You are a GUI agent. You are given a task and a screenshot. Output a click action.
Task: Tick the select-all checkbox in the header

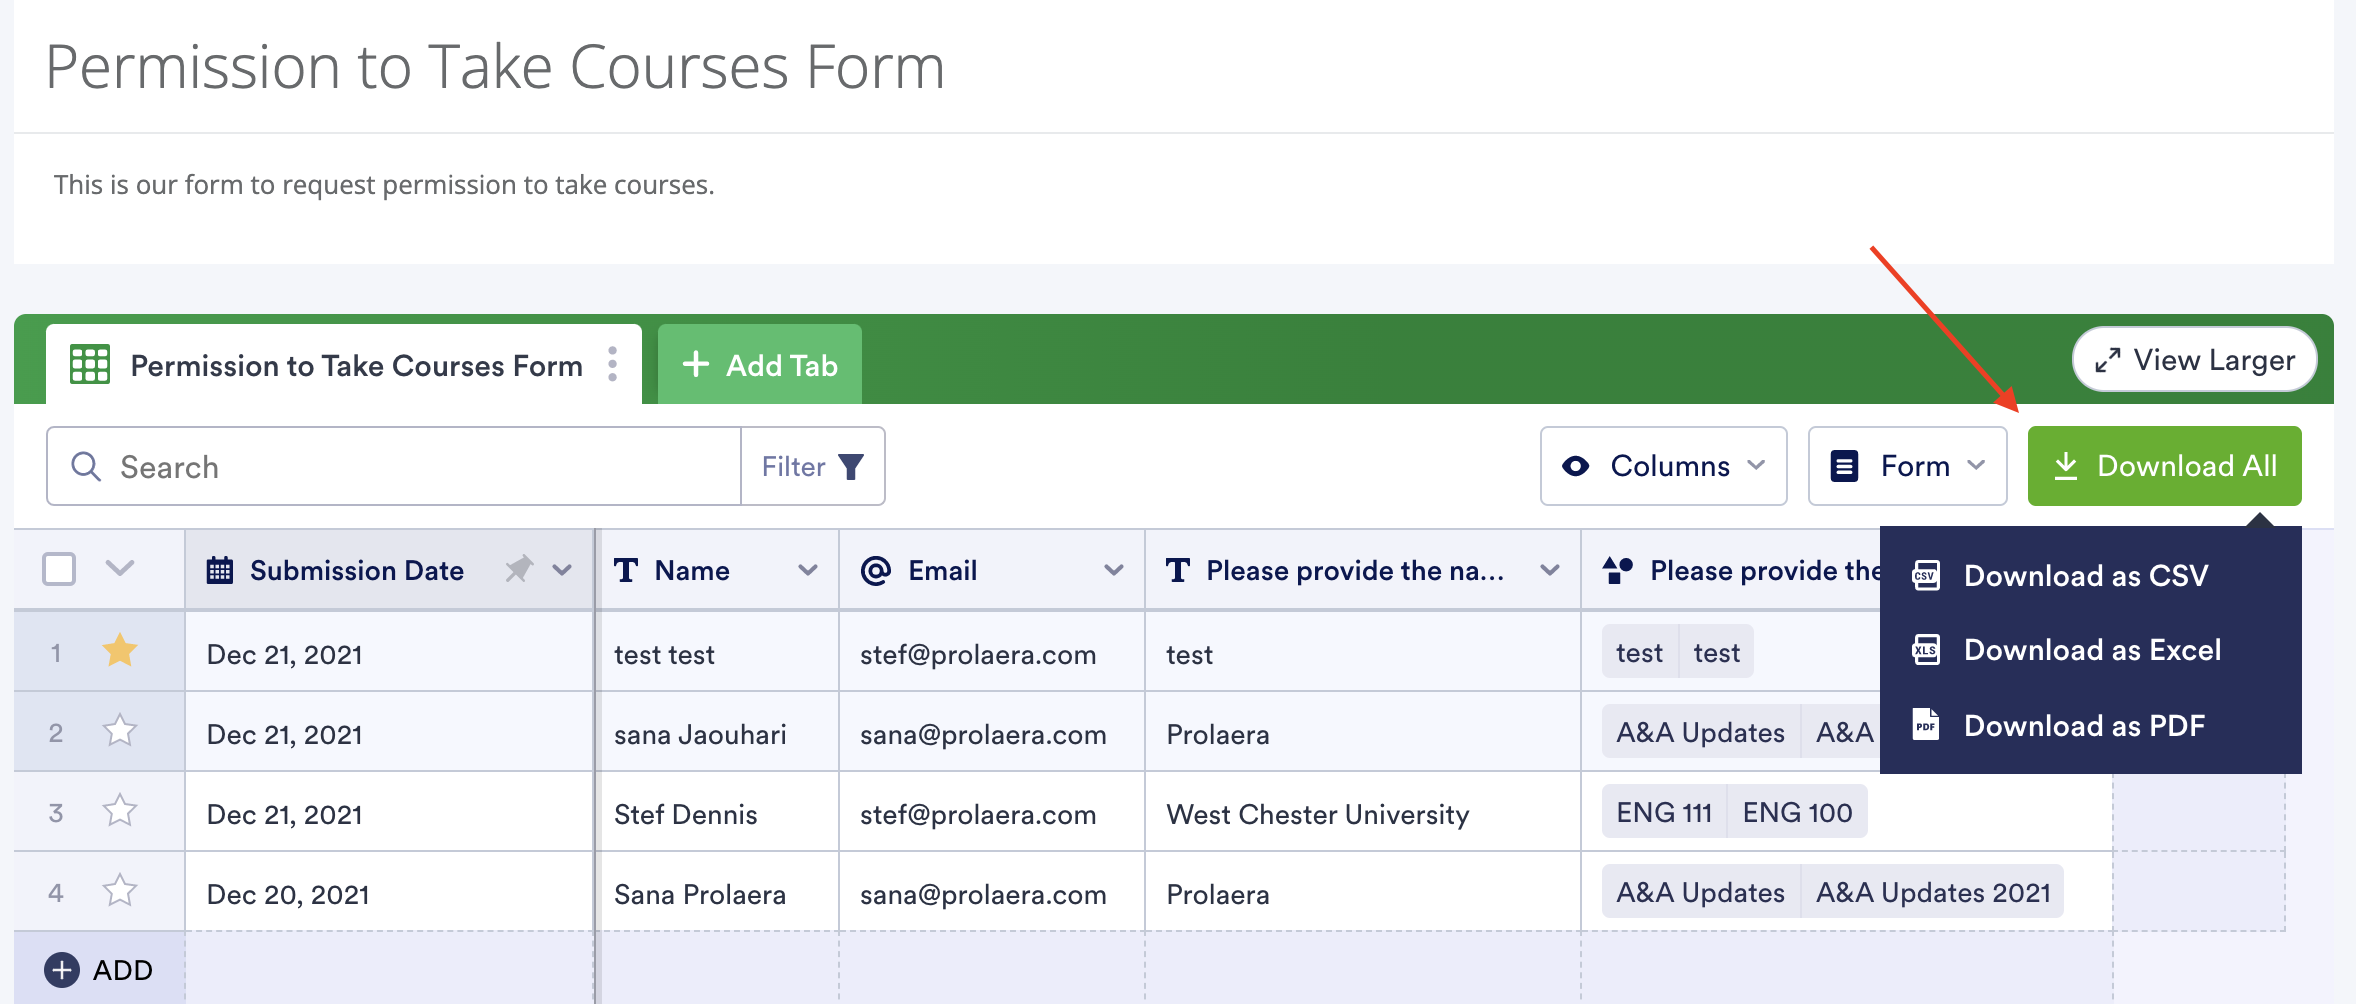pos(59,569)
